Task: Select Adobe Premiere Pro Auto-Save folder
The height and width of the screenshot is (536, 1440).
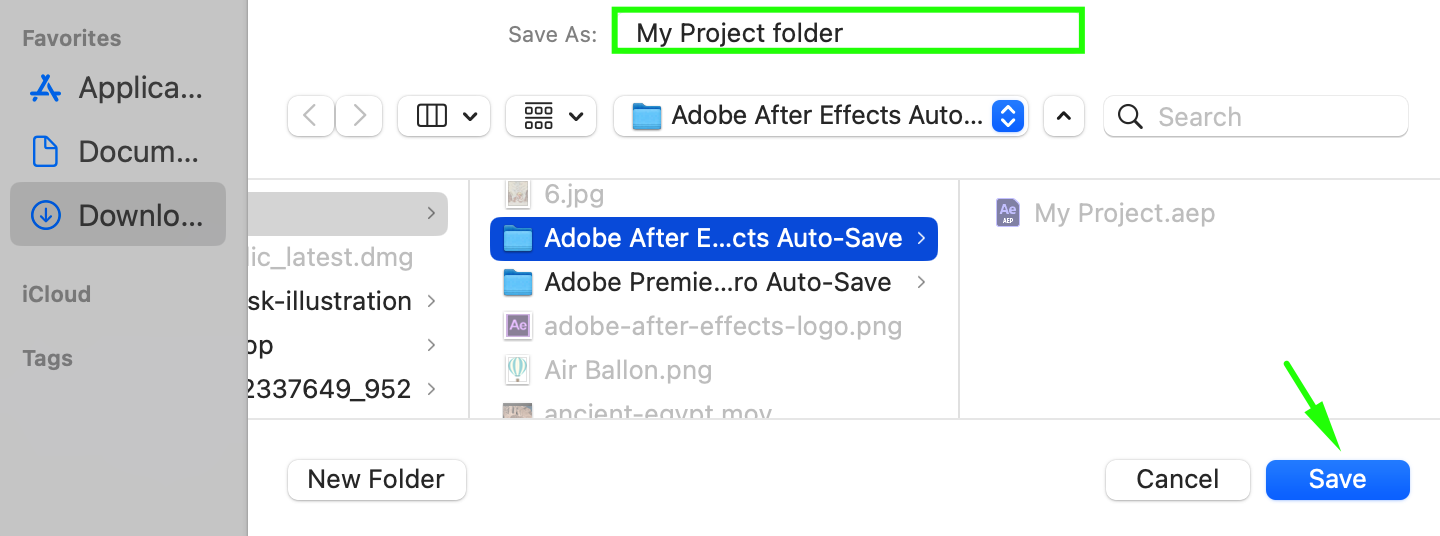Action: pos(714,283)
